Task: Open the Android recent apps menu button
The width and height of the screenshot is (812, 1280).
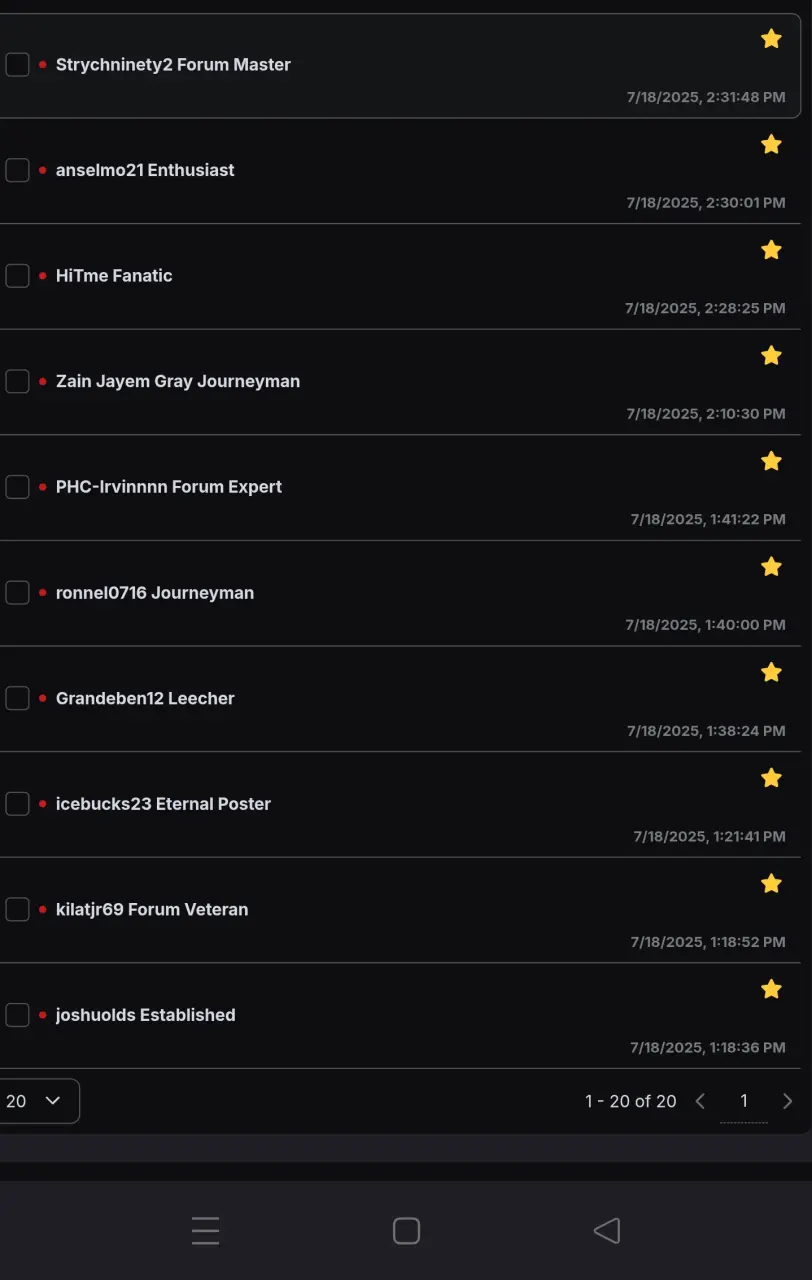Action: click(x=205, y=1231)
